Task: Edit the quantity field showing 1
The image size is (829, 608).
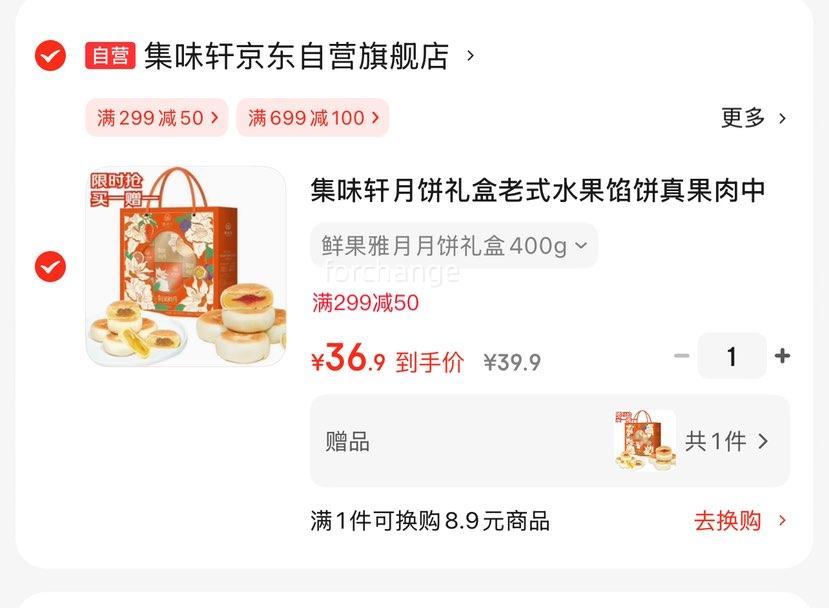Action: [x=732, y=356]
